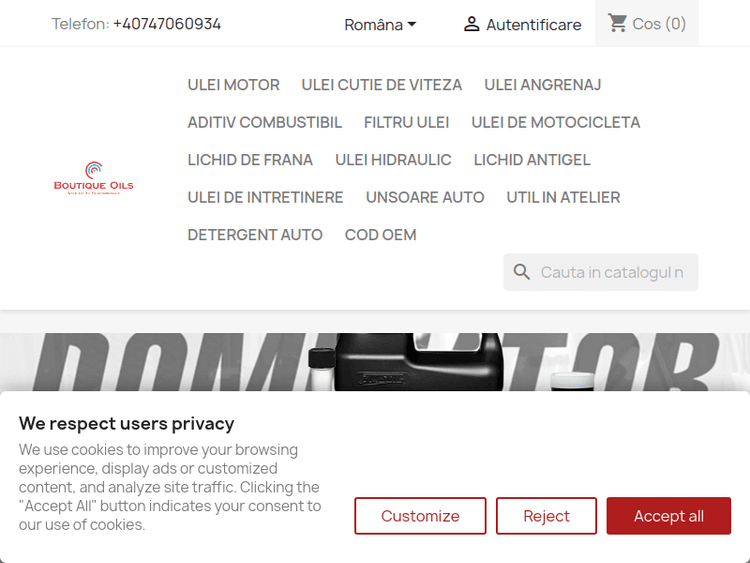Go to ADITIV COMBUSTIBIL category
This screenshot has height=563, width=750.
tap(264, 122)
